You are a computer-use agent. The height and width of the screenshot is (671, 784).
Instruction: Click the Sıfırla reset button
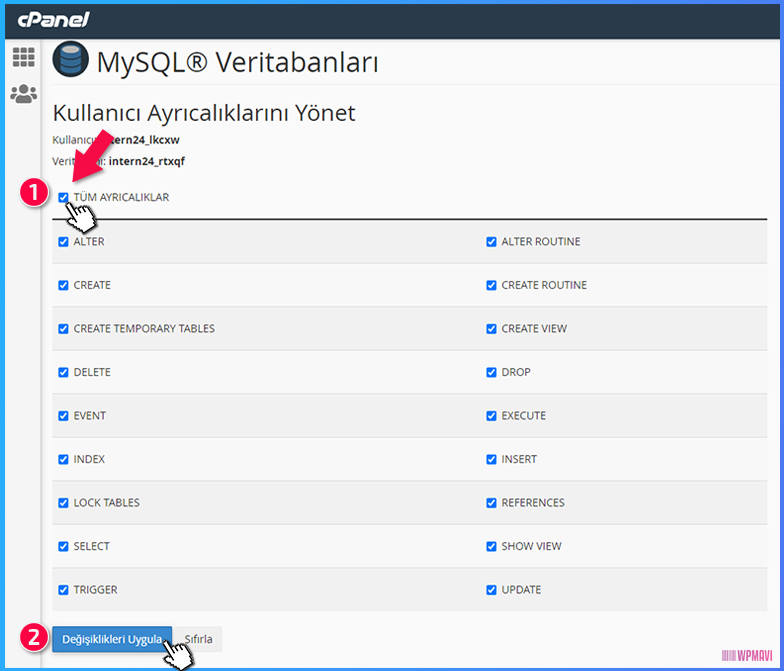pos(198,639)
